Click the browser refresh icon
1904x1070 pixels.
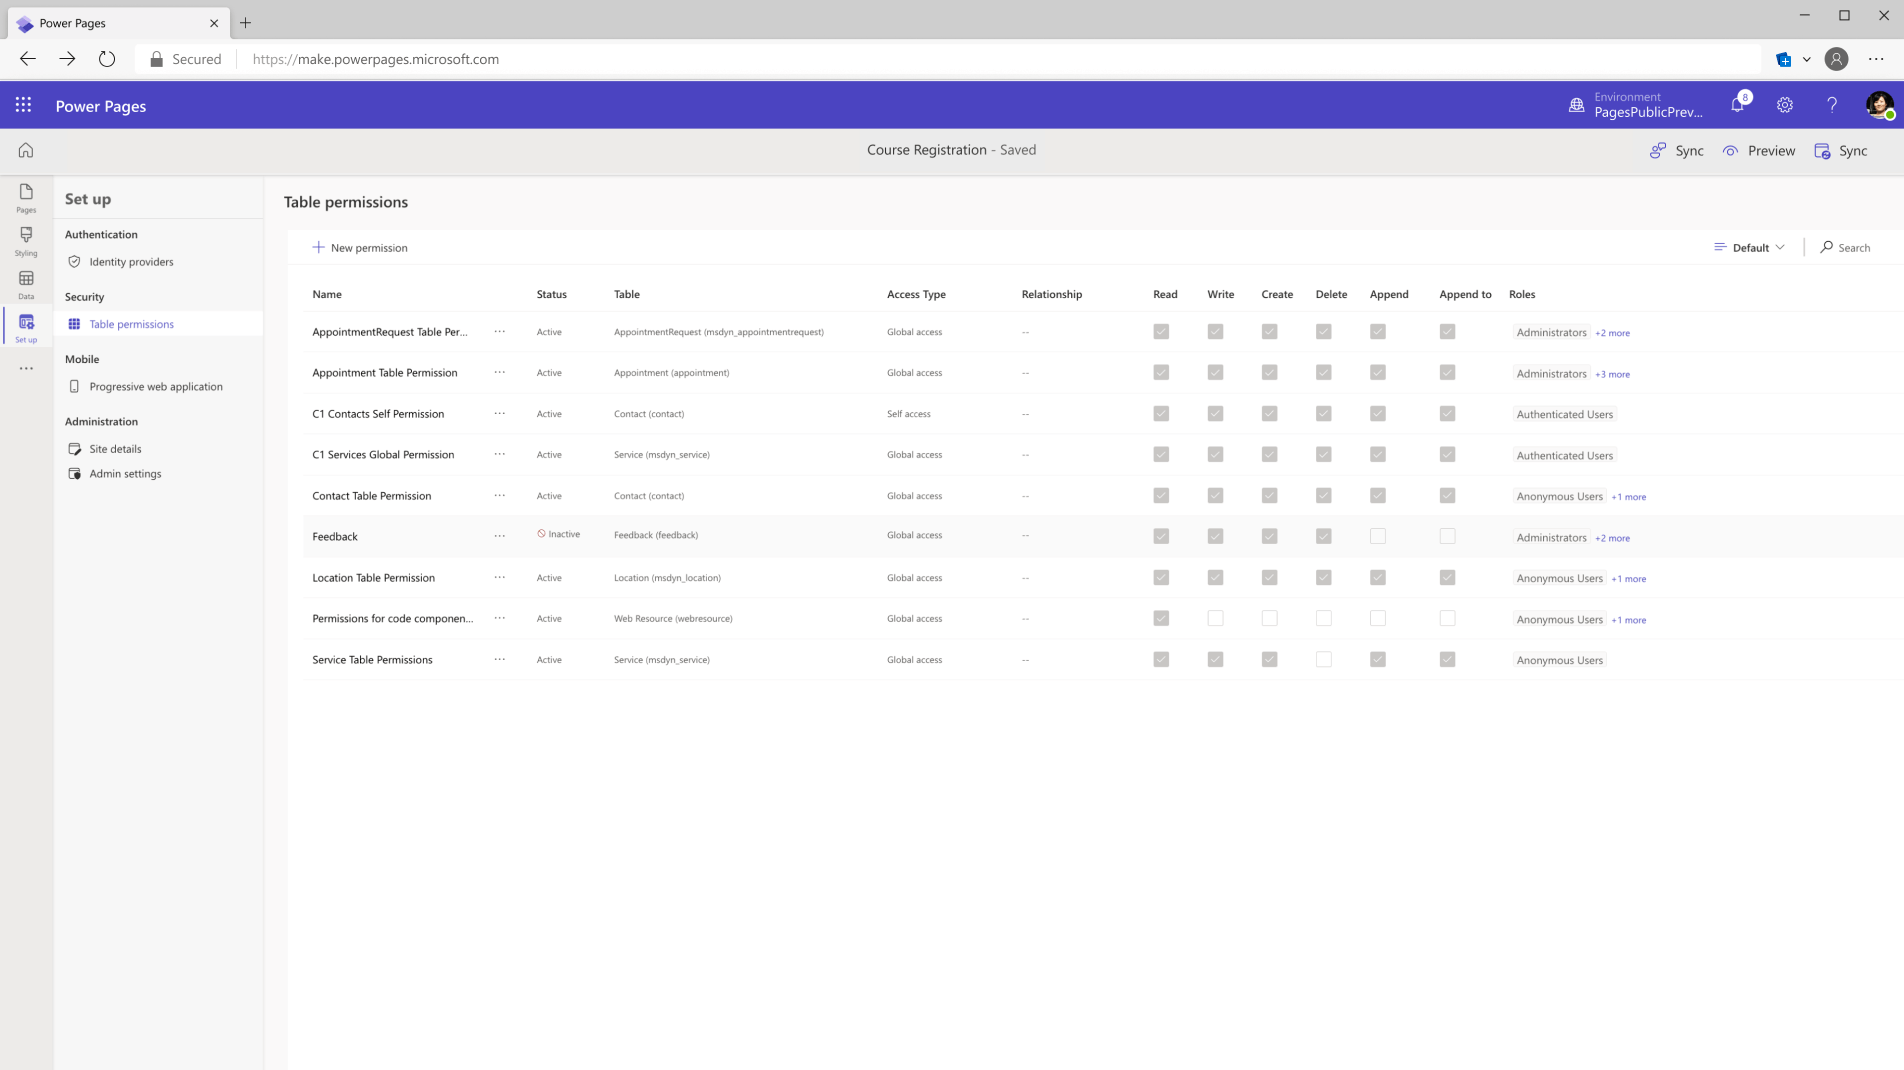pyautogui.click(x=107, y=59)
